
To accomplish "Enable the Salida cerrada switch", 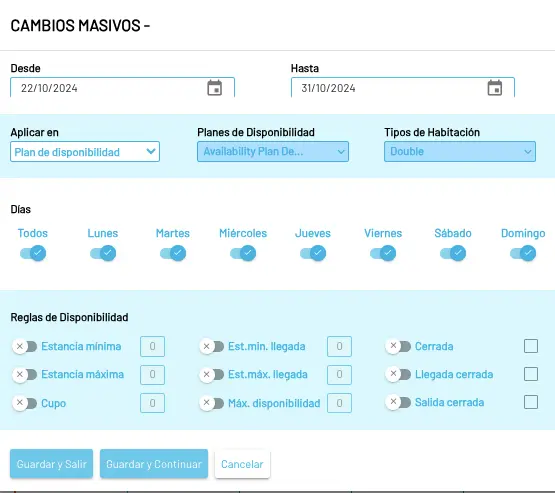I will [398, 402].
